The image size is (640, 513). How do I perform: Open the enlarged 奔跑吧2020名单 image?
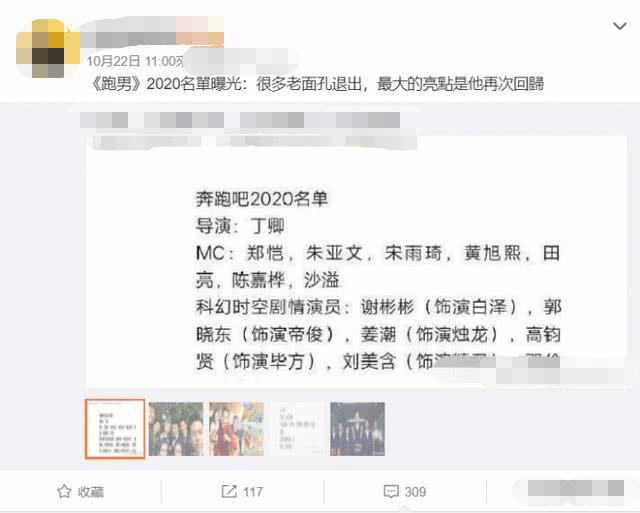(x=356, y=261)
